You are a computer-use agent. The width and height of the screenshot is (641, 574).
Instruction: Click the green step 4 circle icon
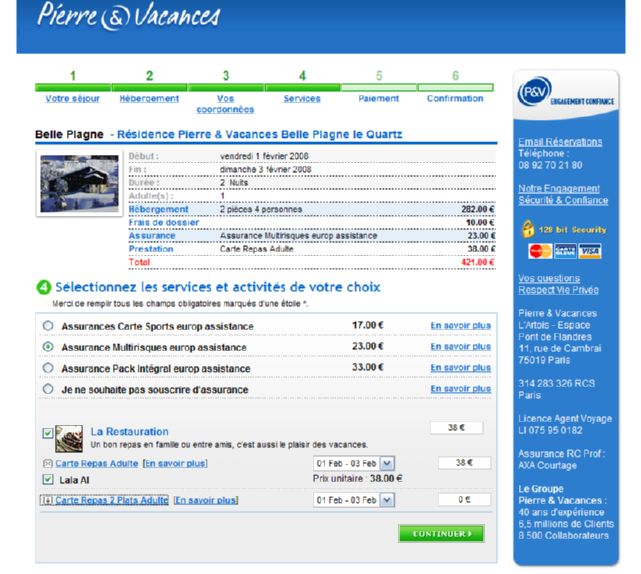44,287
